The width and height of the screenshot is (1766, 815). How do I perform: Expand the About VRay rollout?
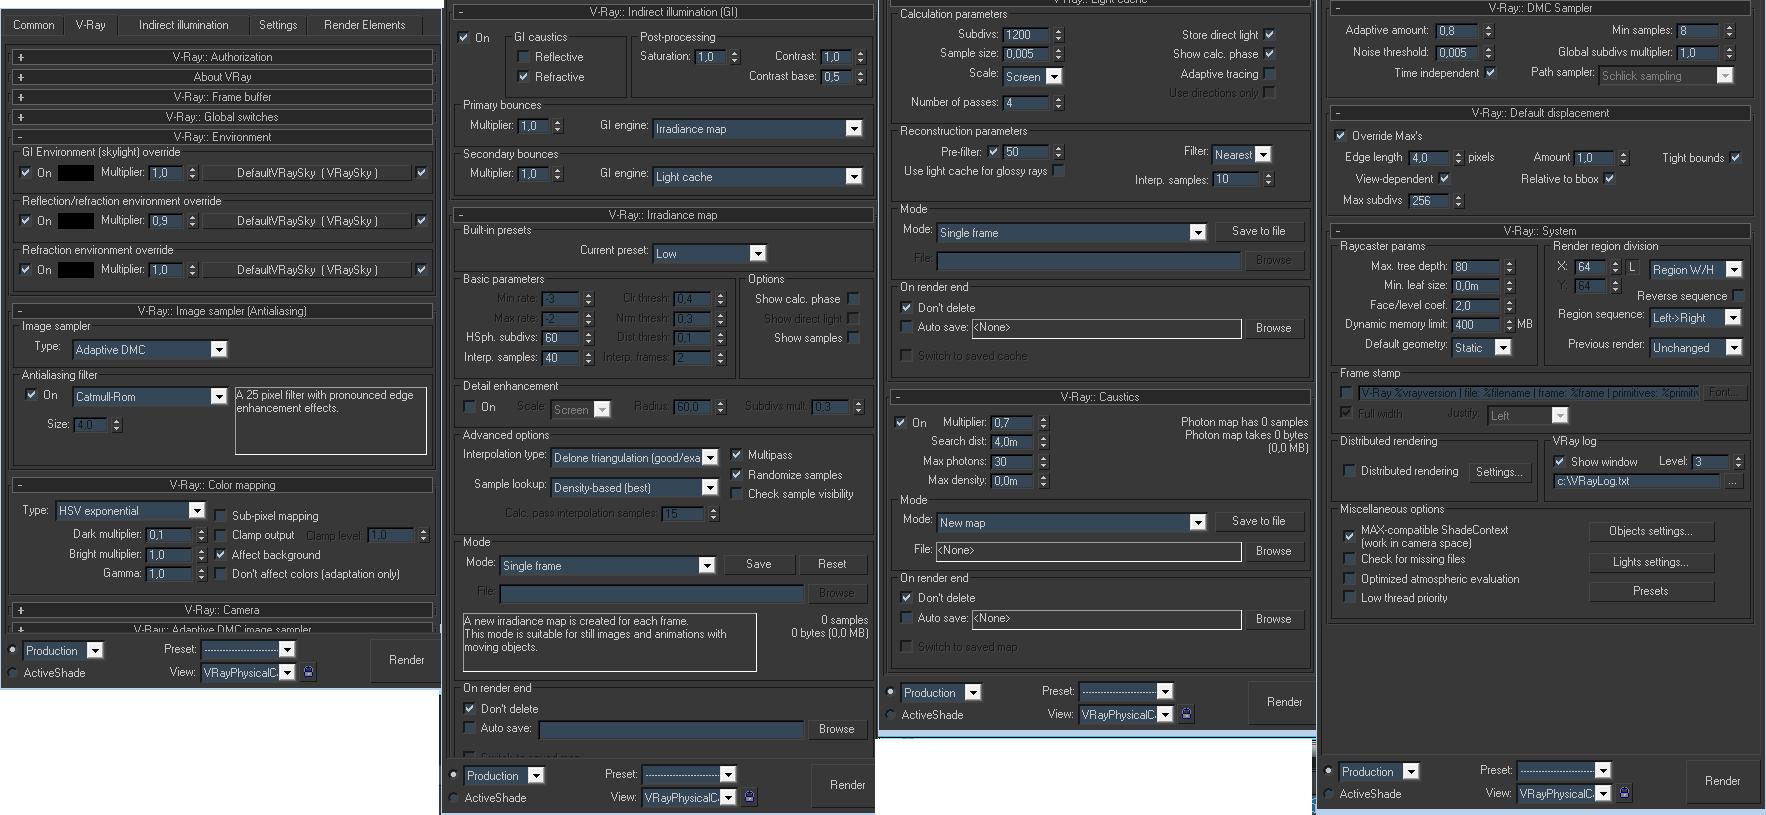point(222,77)
